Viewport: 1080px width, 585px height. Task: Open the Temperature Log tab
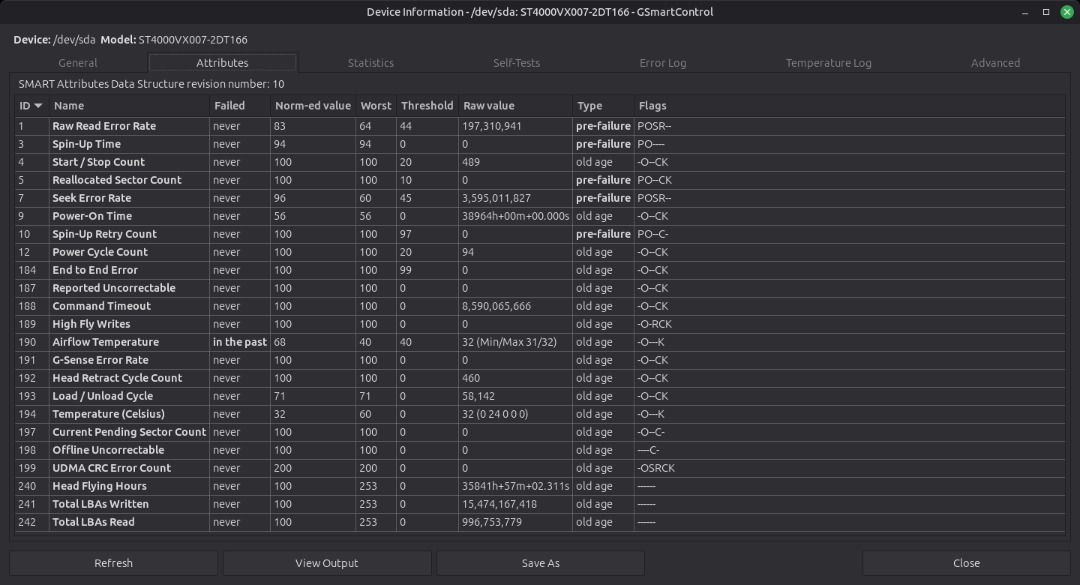pos(829,63)
